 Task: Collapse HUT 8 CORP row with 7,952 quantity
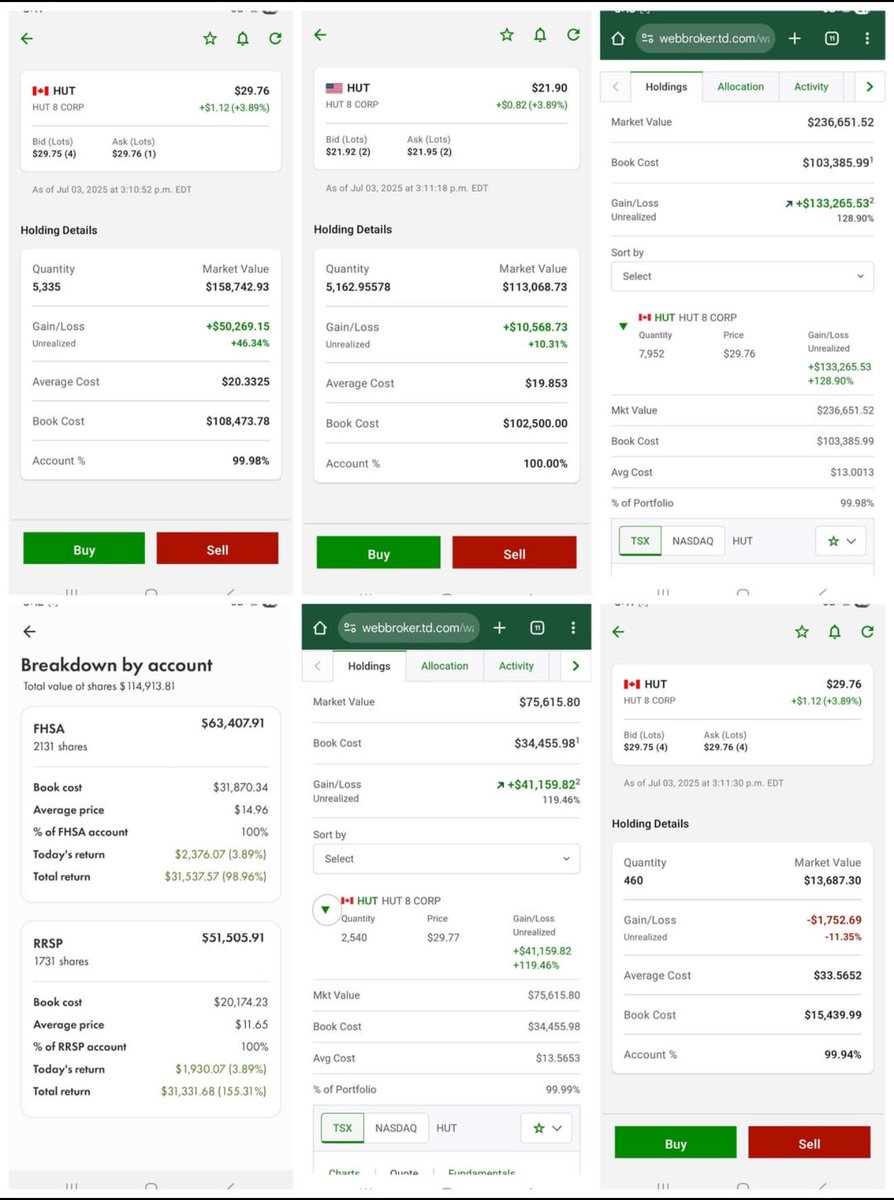pyautogui.click(x=624, y=326)
